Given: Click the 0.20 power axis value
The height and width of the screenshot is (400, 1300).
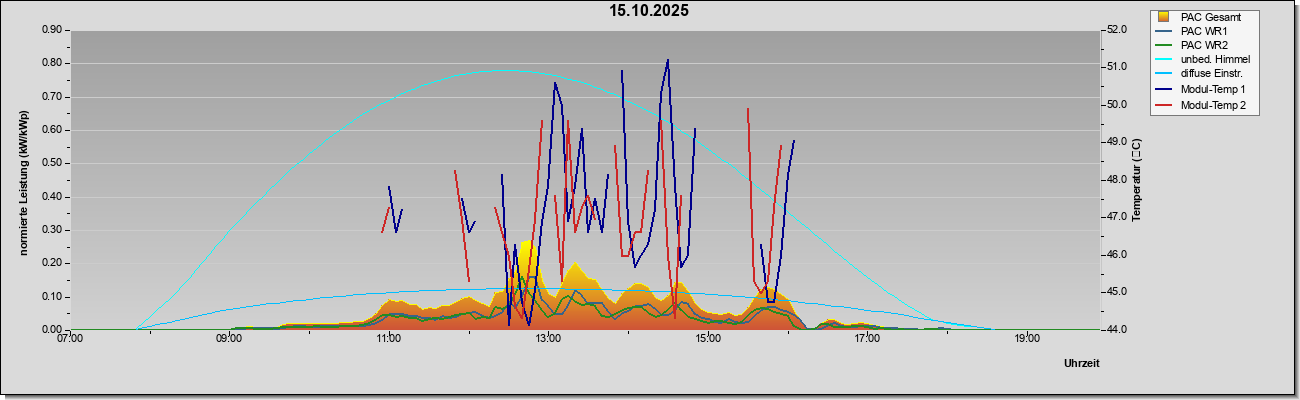Looking at the screenshot, I should (x=52, y=263).
